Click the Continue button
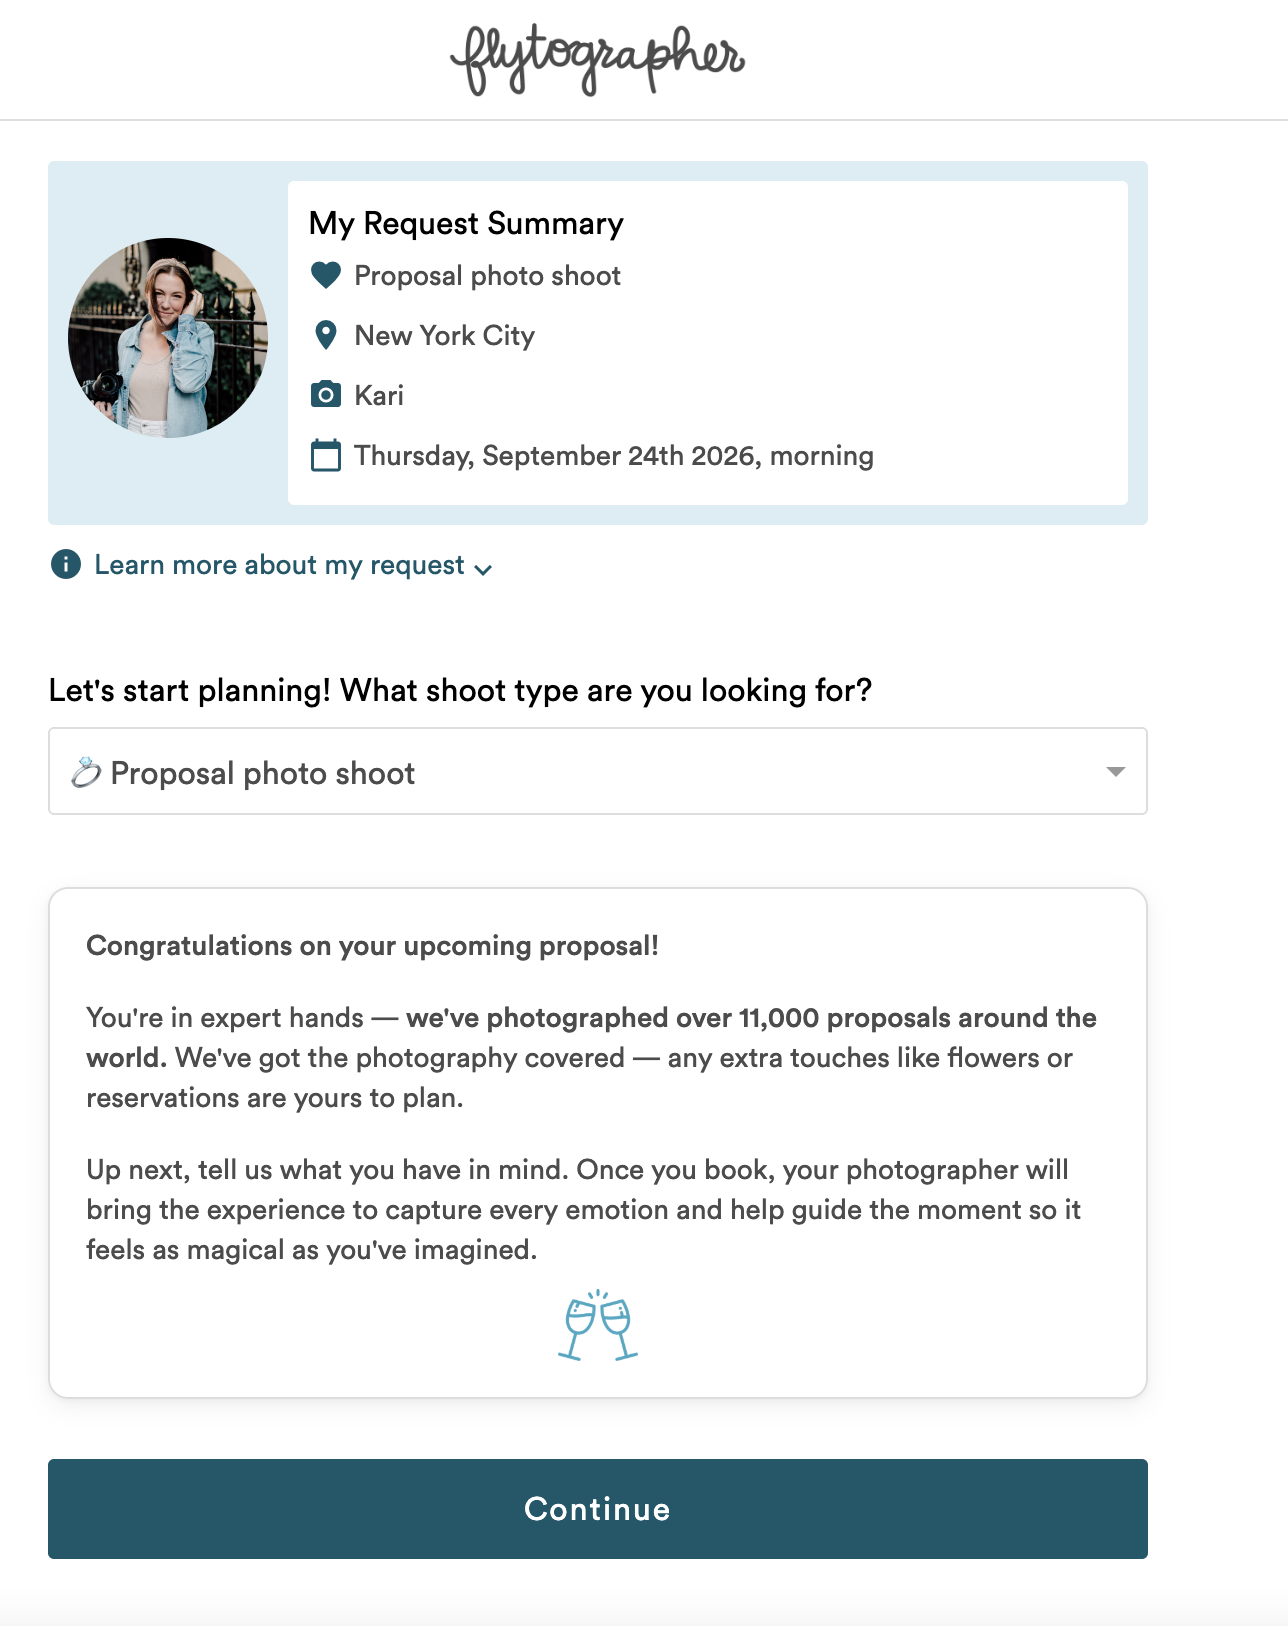 (598, 1509)
